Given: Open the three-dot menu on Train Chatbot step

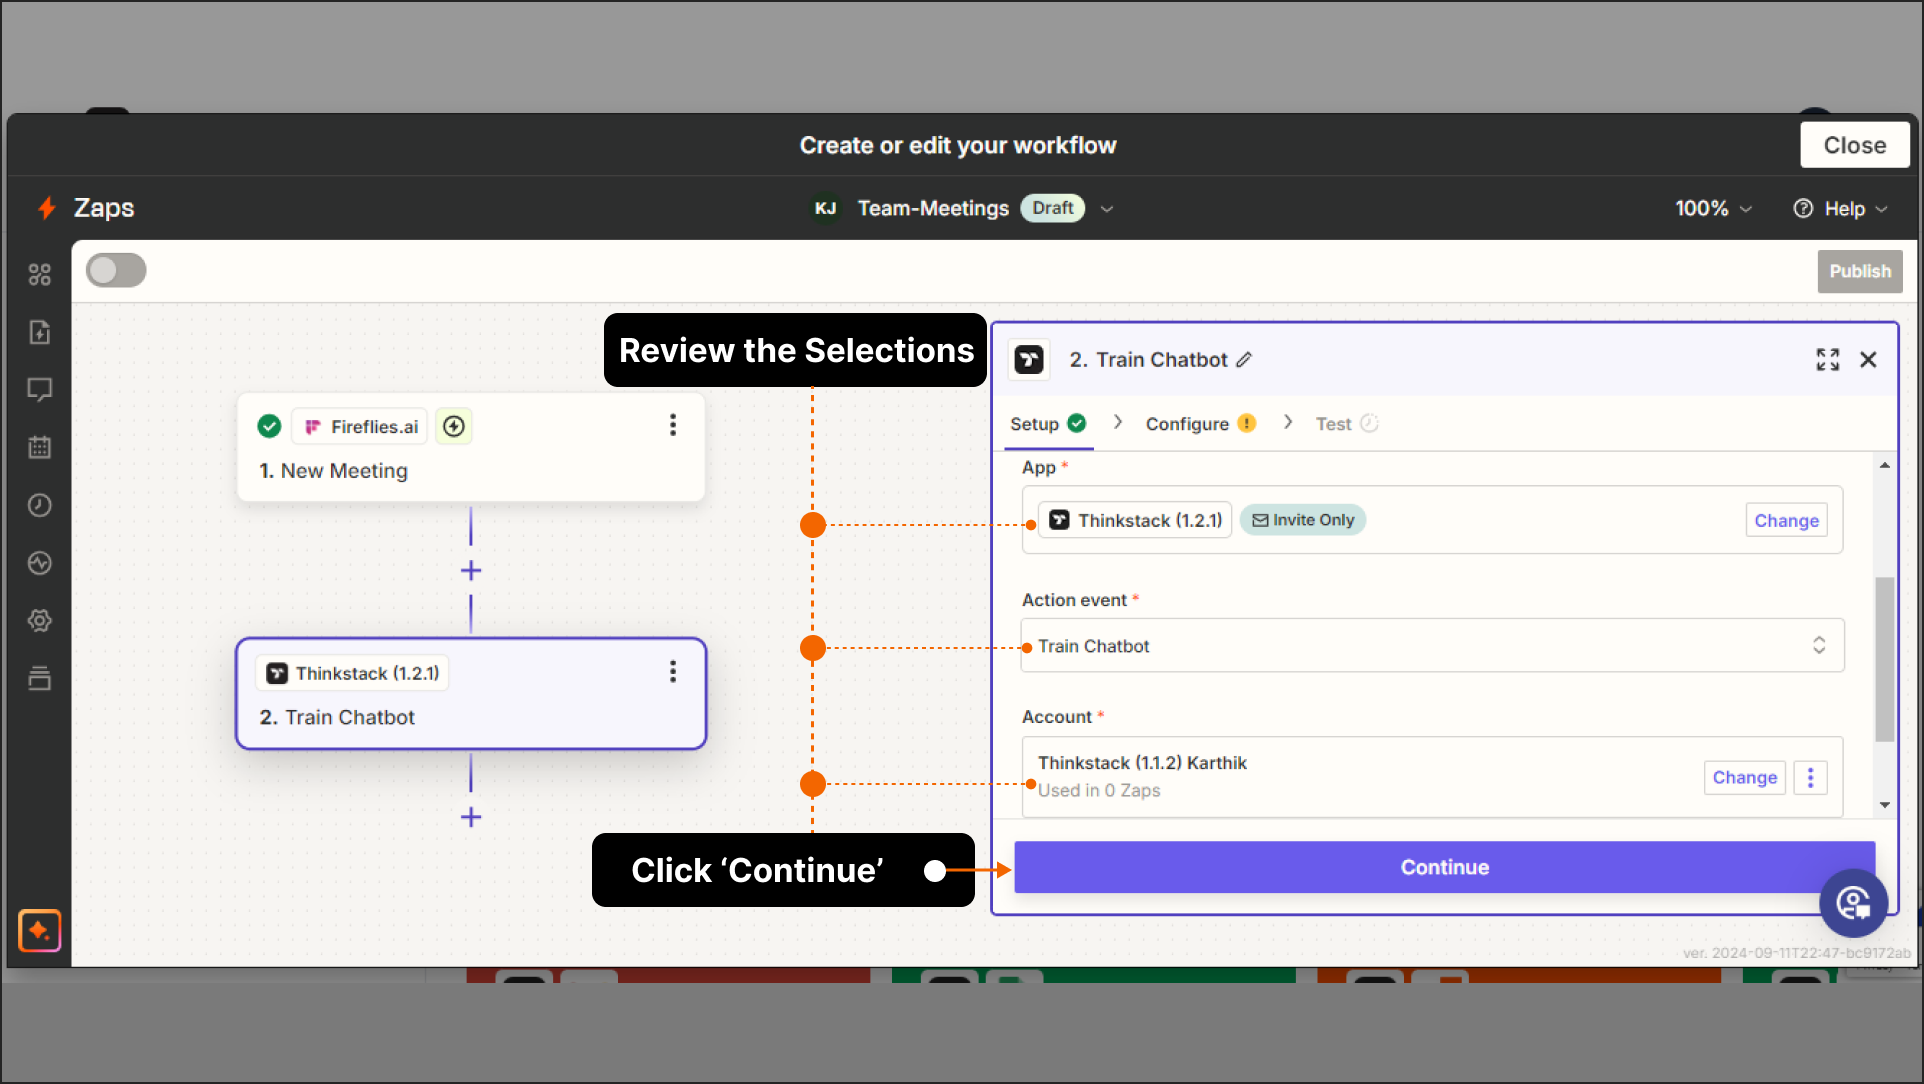Looking at the screenshot, I should click(673, 671).
